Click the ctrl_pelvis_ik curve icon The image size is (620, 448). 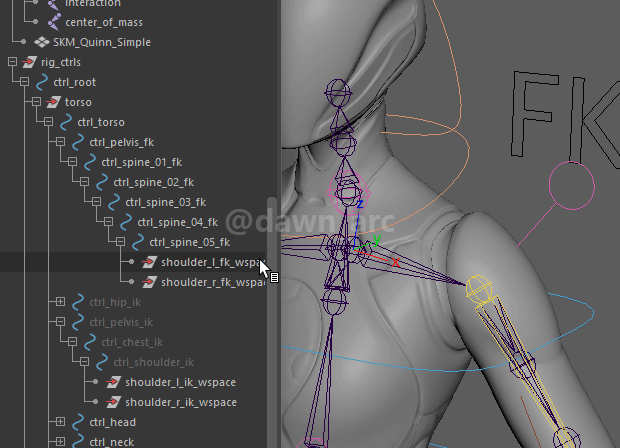tap(78, 322)
